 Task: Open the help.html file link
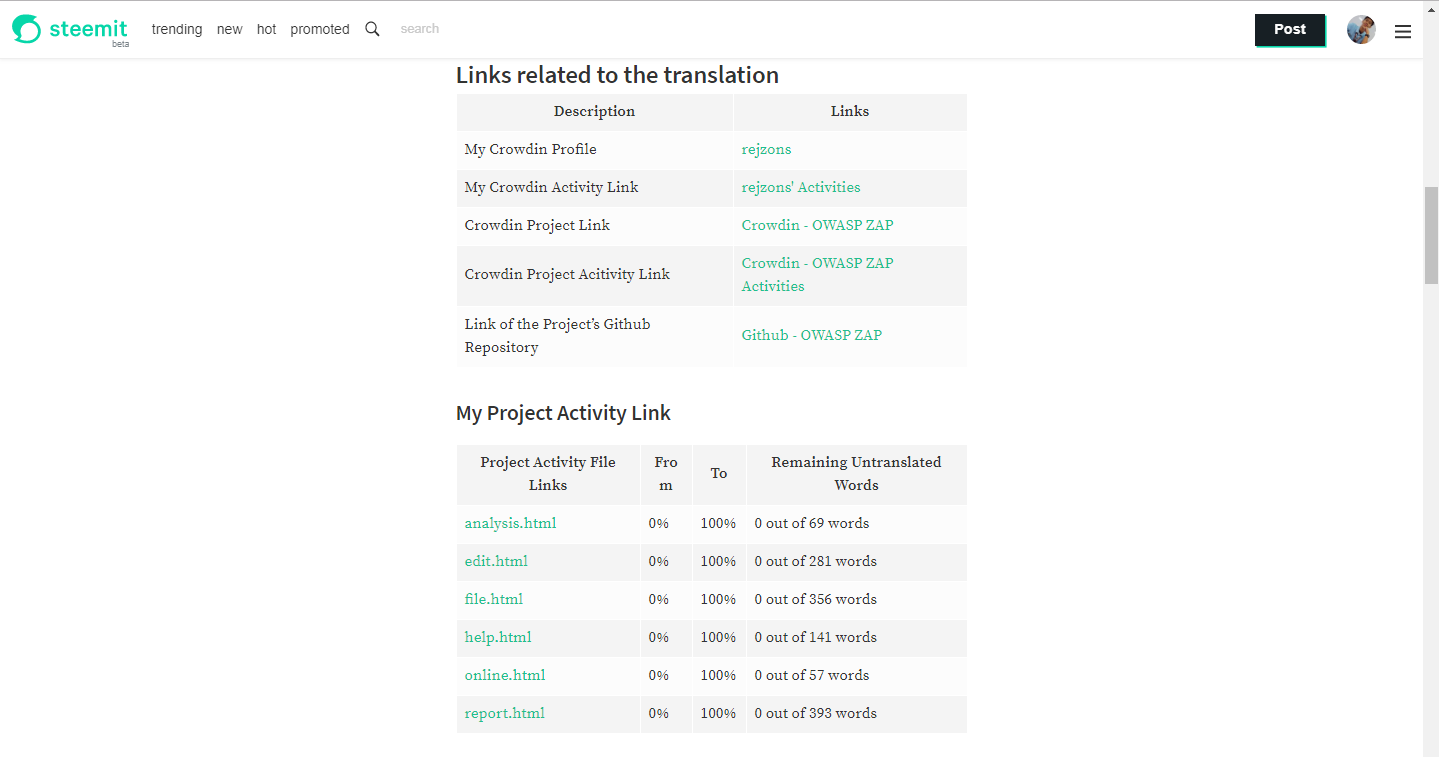[498, 637]
